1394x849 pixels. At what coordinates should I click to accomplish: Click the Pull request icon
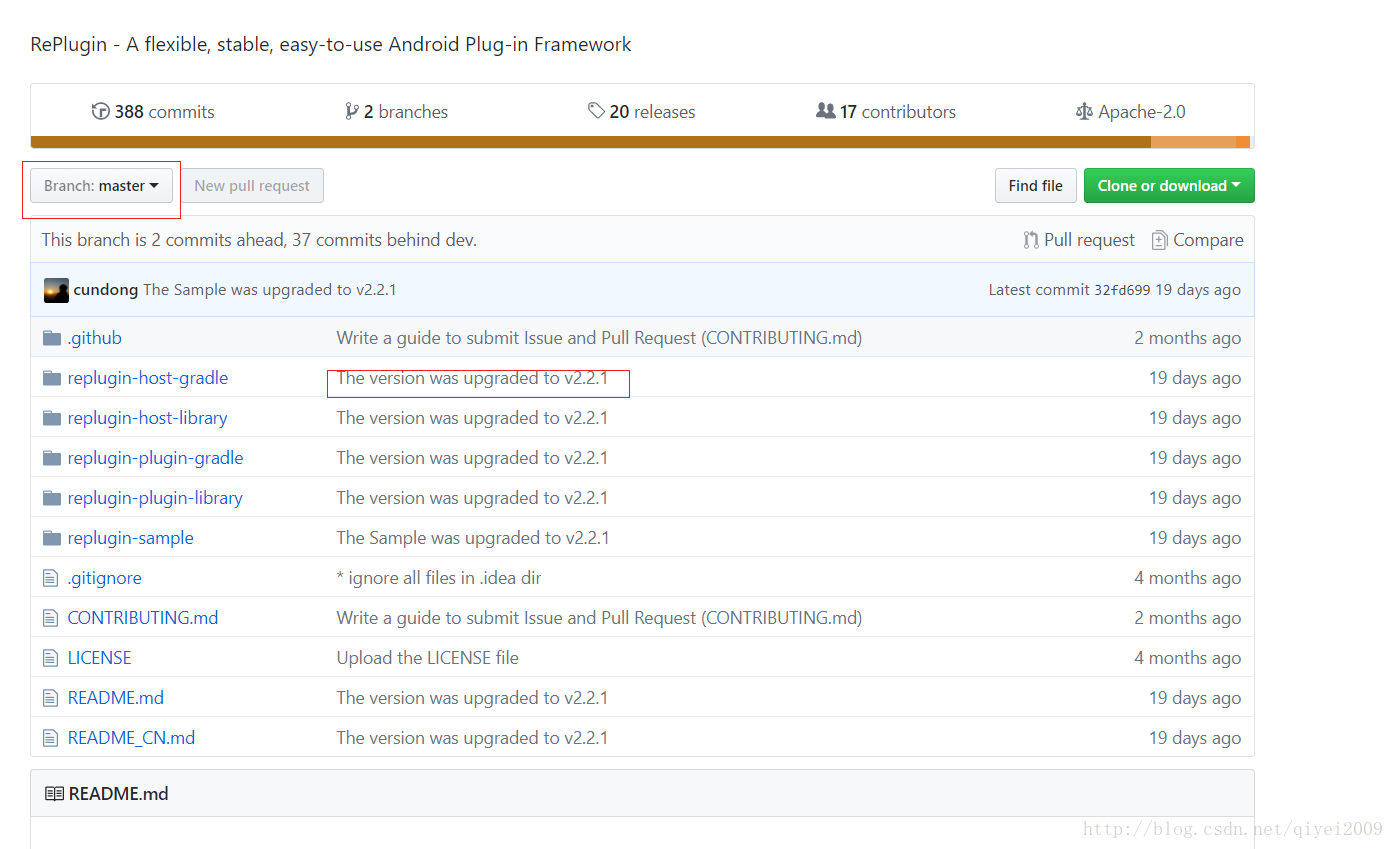[1031, 240]
